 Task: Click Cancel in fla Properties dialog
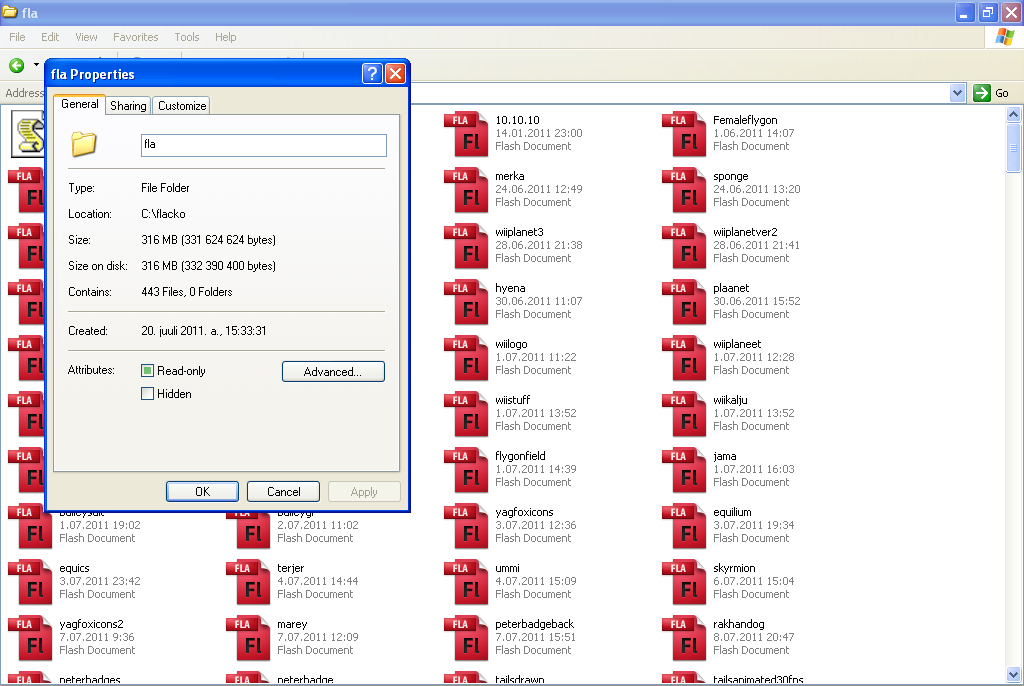(283, 492)
